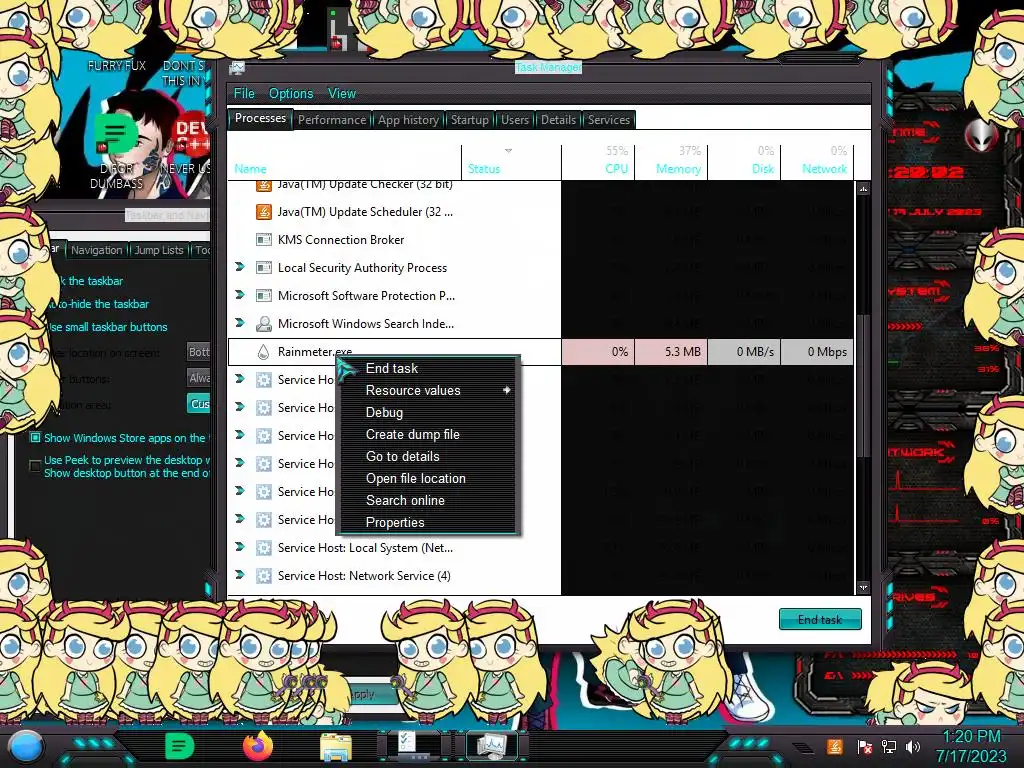Open taskbar location dropdown showing Bott
1024x768 pixels.
199,352
